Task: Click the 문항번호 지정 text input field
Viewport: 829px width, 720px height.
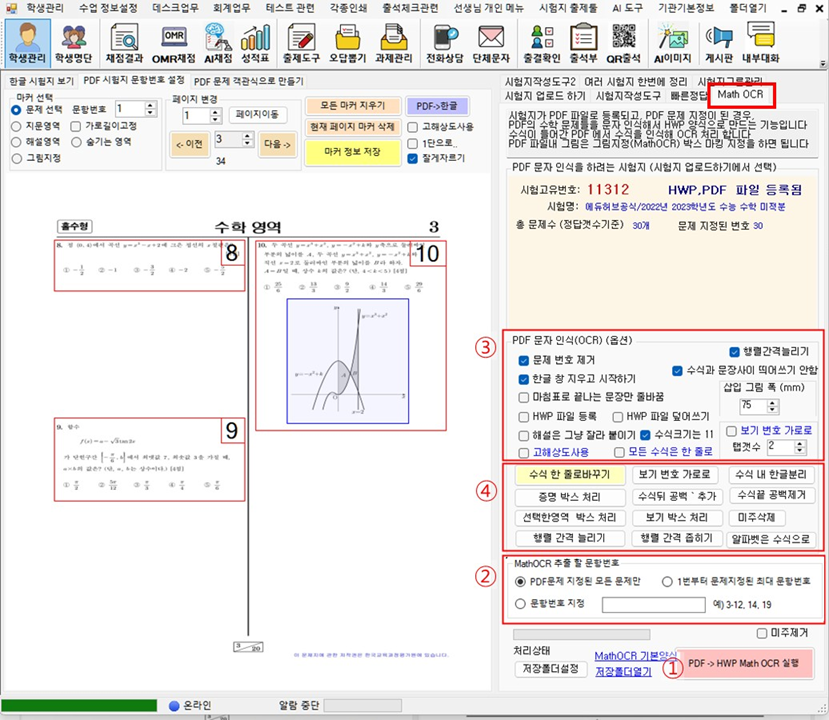Action: pyautogui.click(x=651, y=604)
